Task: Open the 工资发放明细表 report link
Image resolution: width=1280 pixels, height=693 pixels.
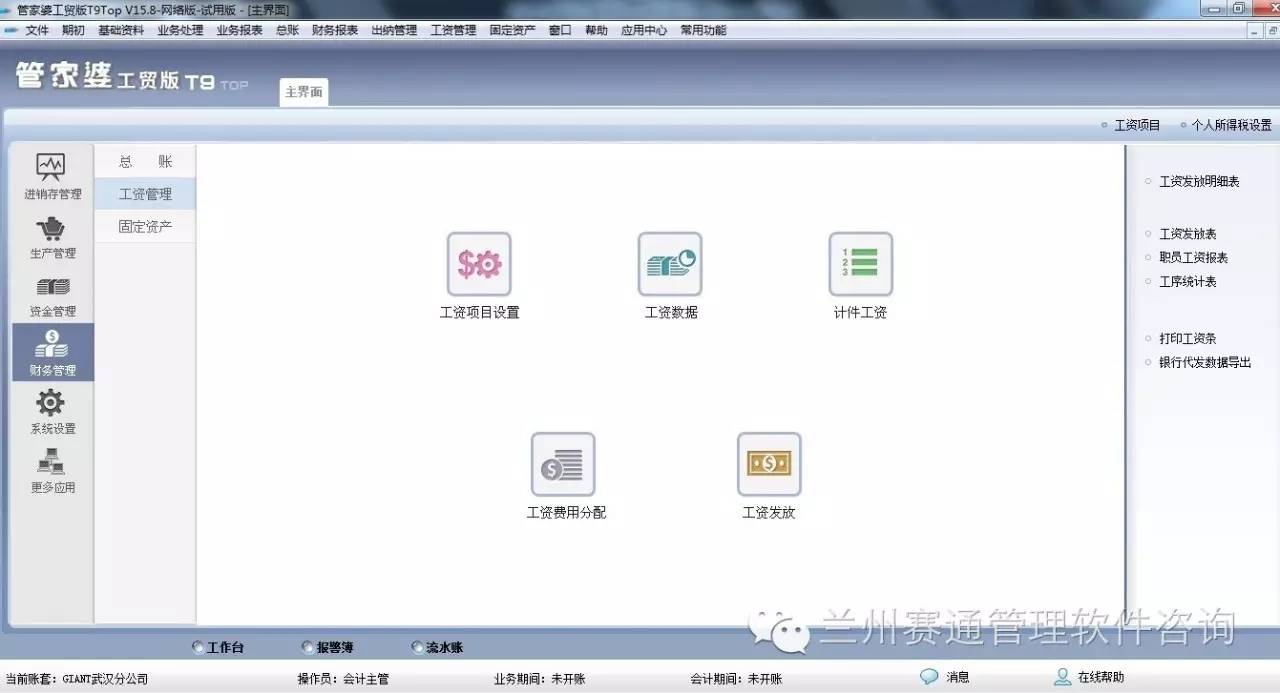Action: coord(1199,182)
